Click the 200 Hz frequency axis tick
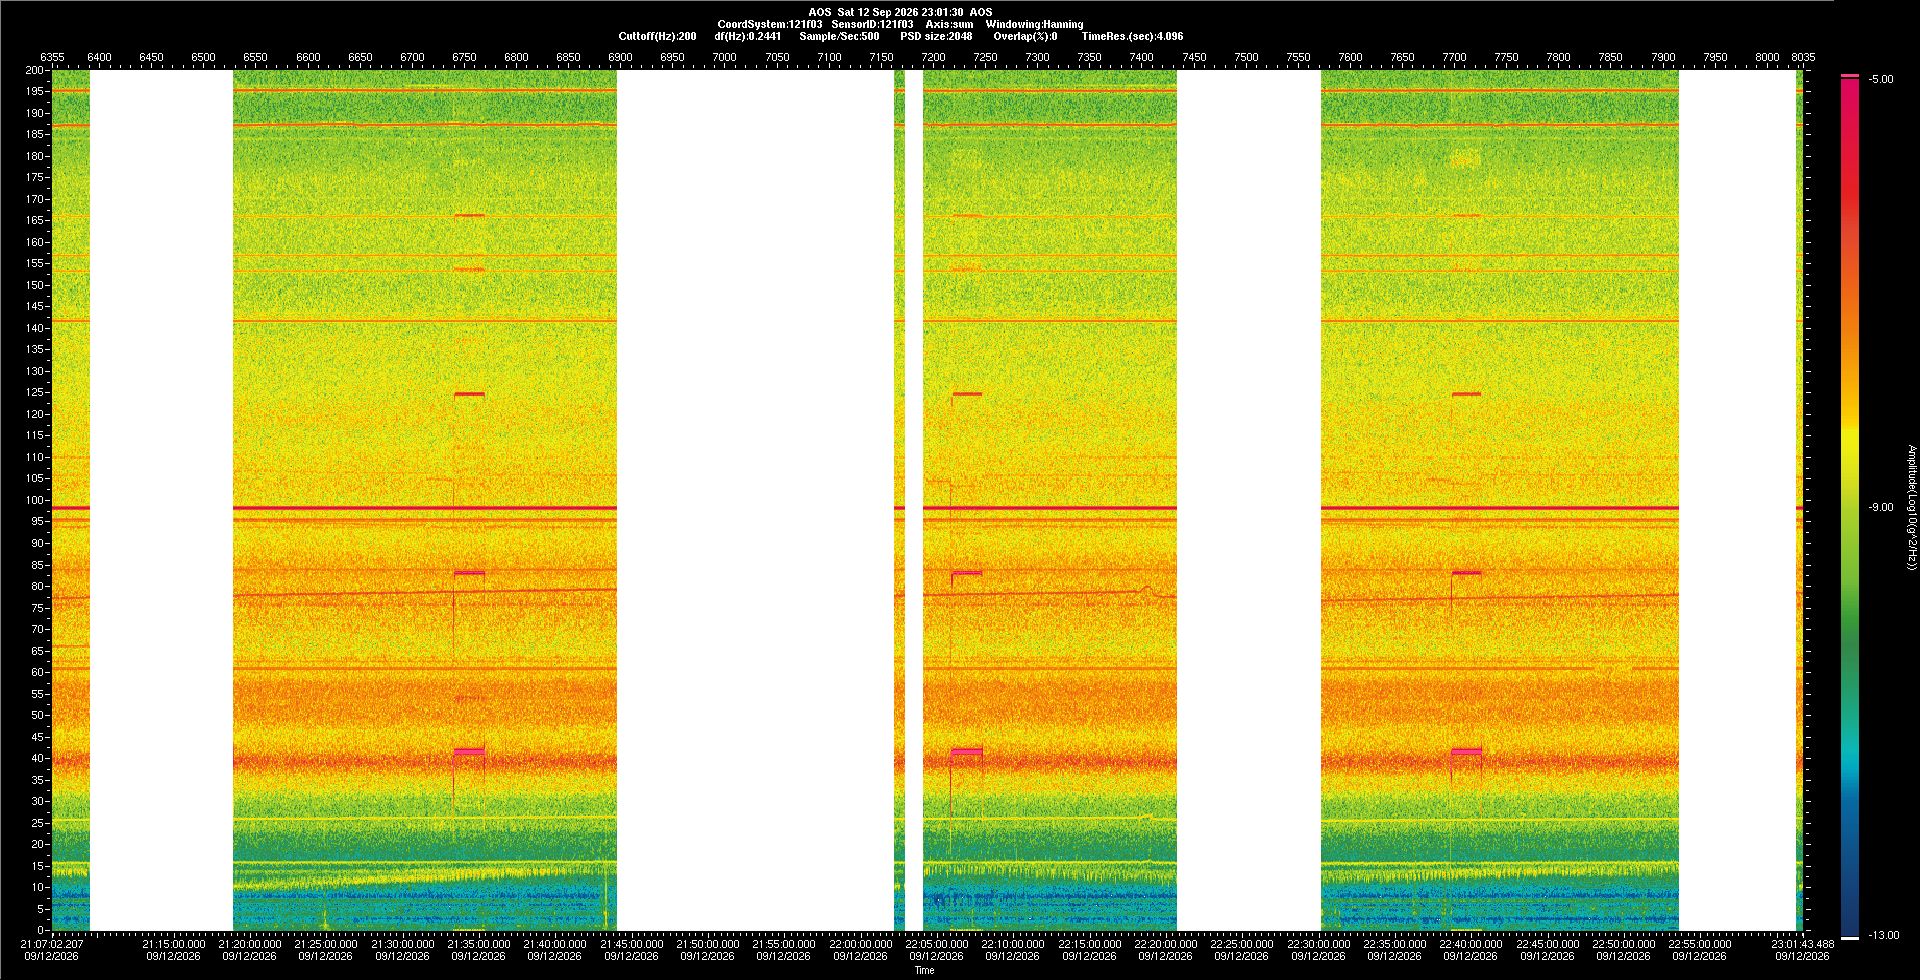The height and width of the screenshot is (980, 1920). click(x=35, y=70)
